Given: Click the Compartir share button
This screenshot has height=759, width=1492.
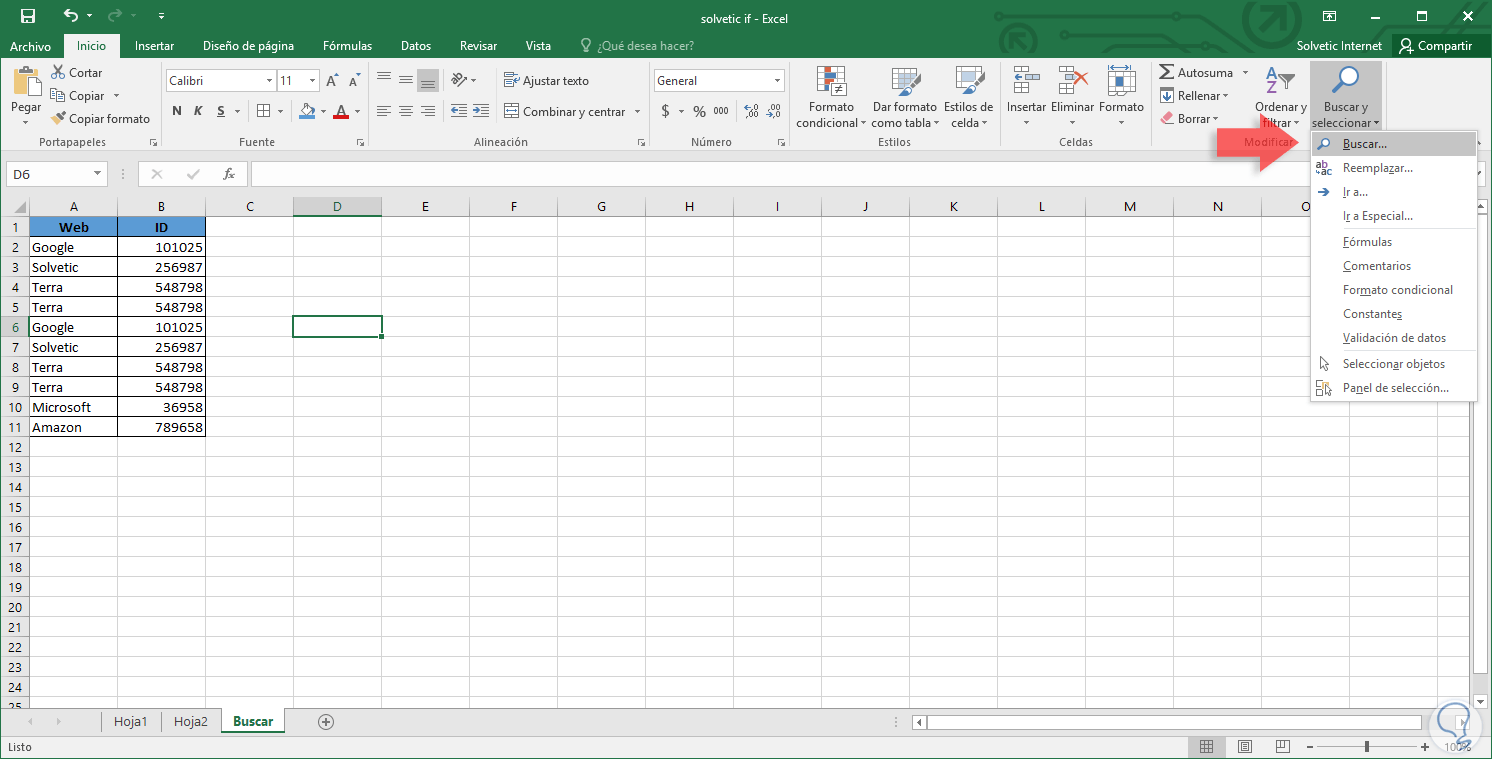Looking at the screenshot, I should pyautogui.click(x=1435, y=45).
